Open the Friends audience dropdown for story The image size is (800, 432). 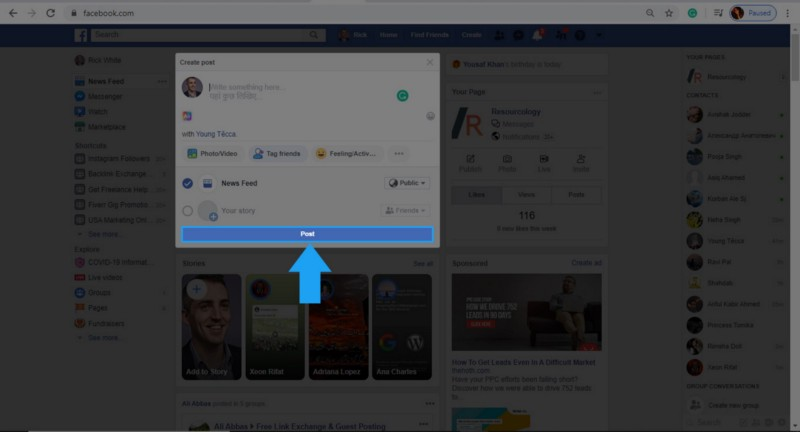pos(405,211)
